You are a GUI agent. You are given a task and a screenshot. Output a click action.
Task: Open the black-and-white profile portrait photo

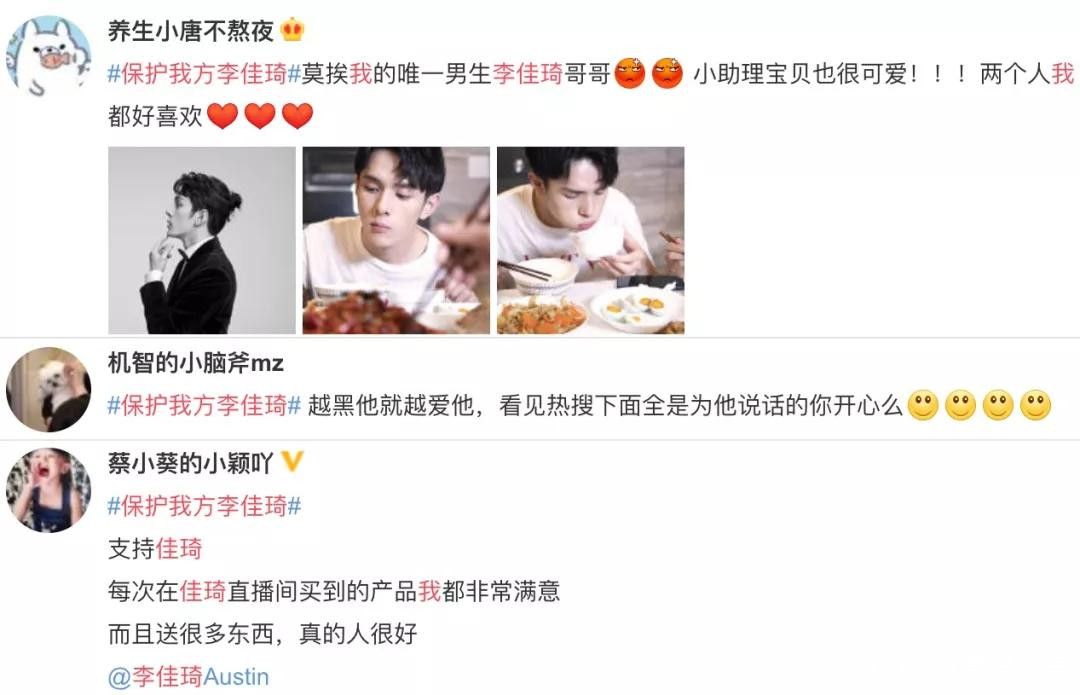202,240
